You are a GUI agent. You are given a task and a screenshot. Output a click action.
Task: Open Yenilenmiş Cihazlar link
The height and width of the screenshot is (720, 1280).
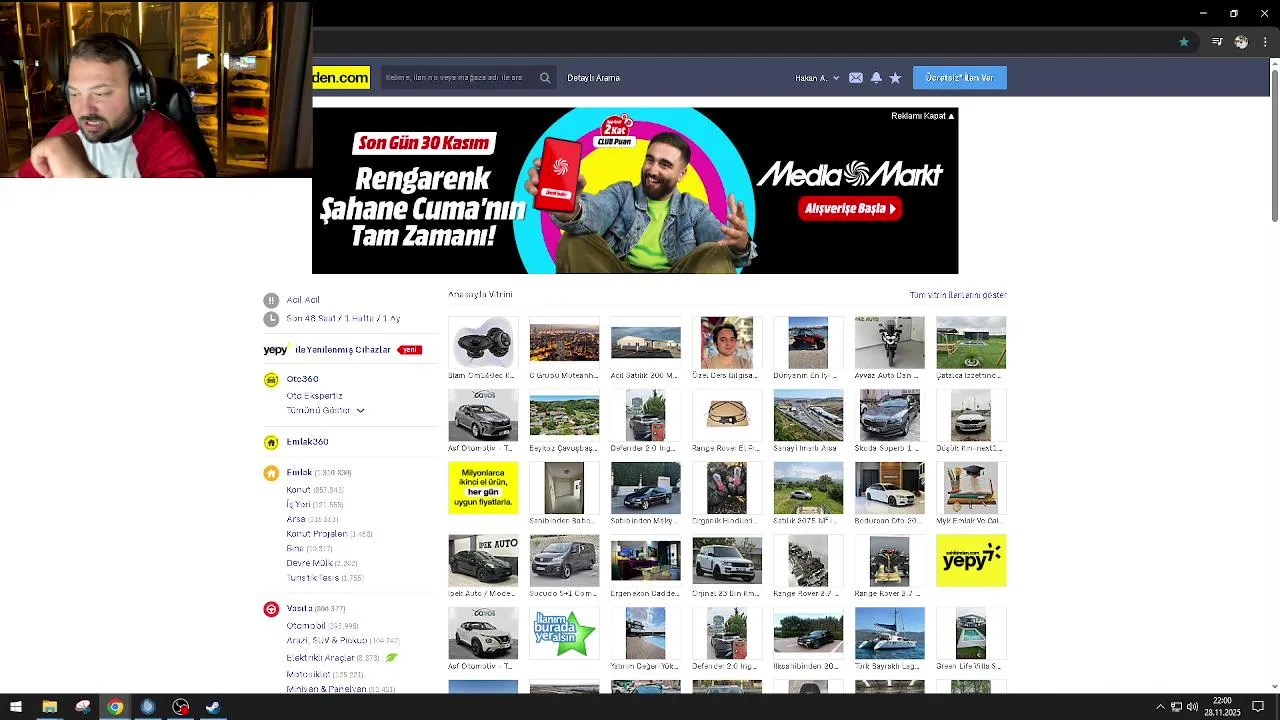click(343, 350)
